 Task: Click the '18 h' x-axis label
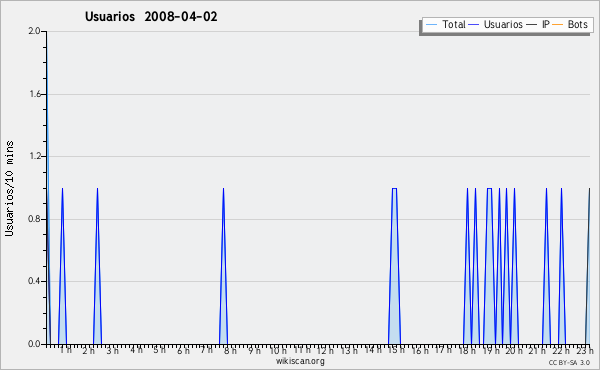pyautogui.click(x=467, y=350)
